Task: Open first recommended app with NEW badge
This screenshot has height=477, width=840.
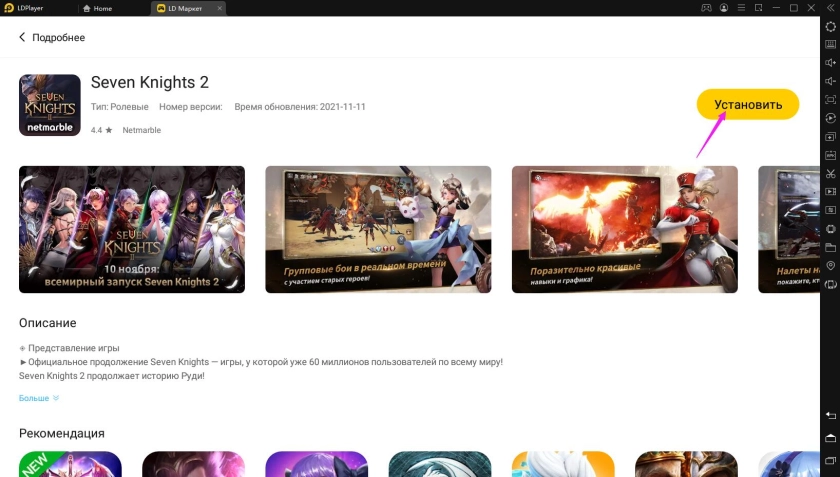Action: click(x=70, y=464)
